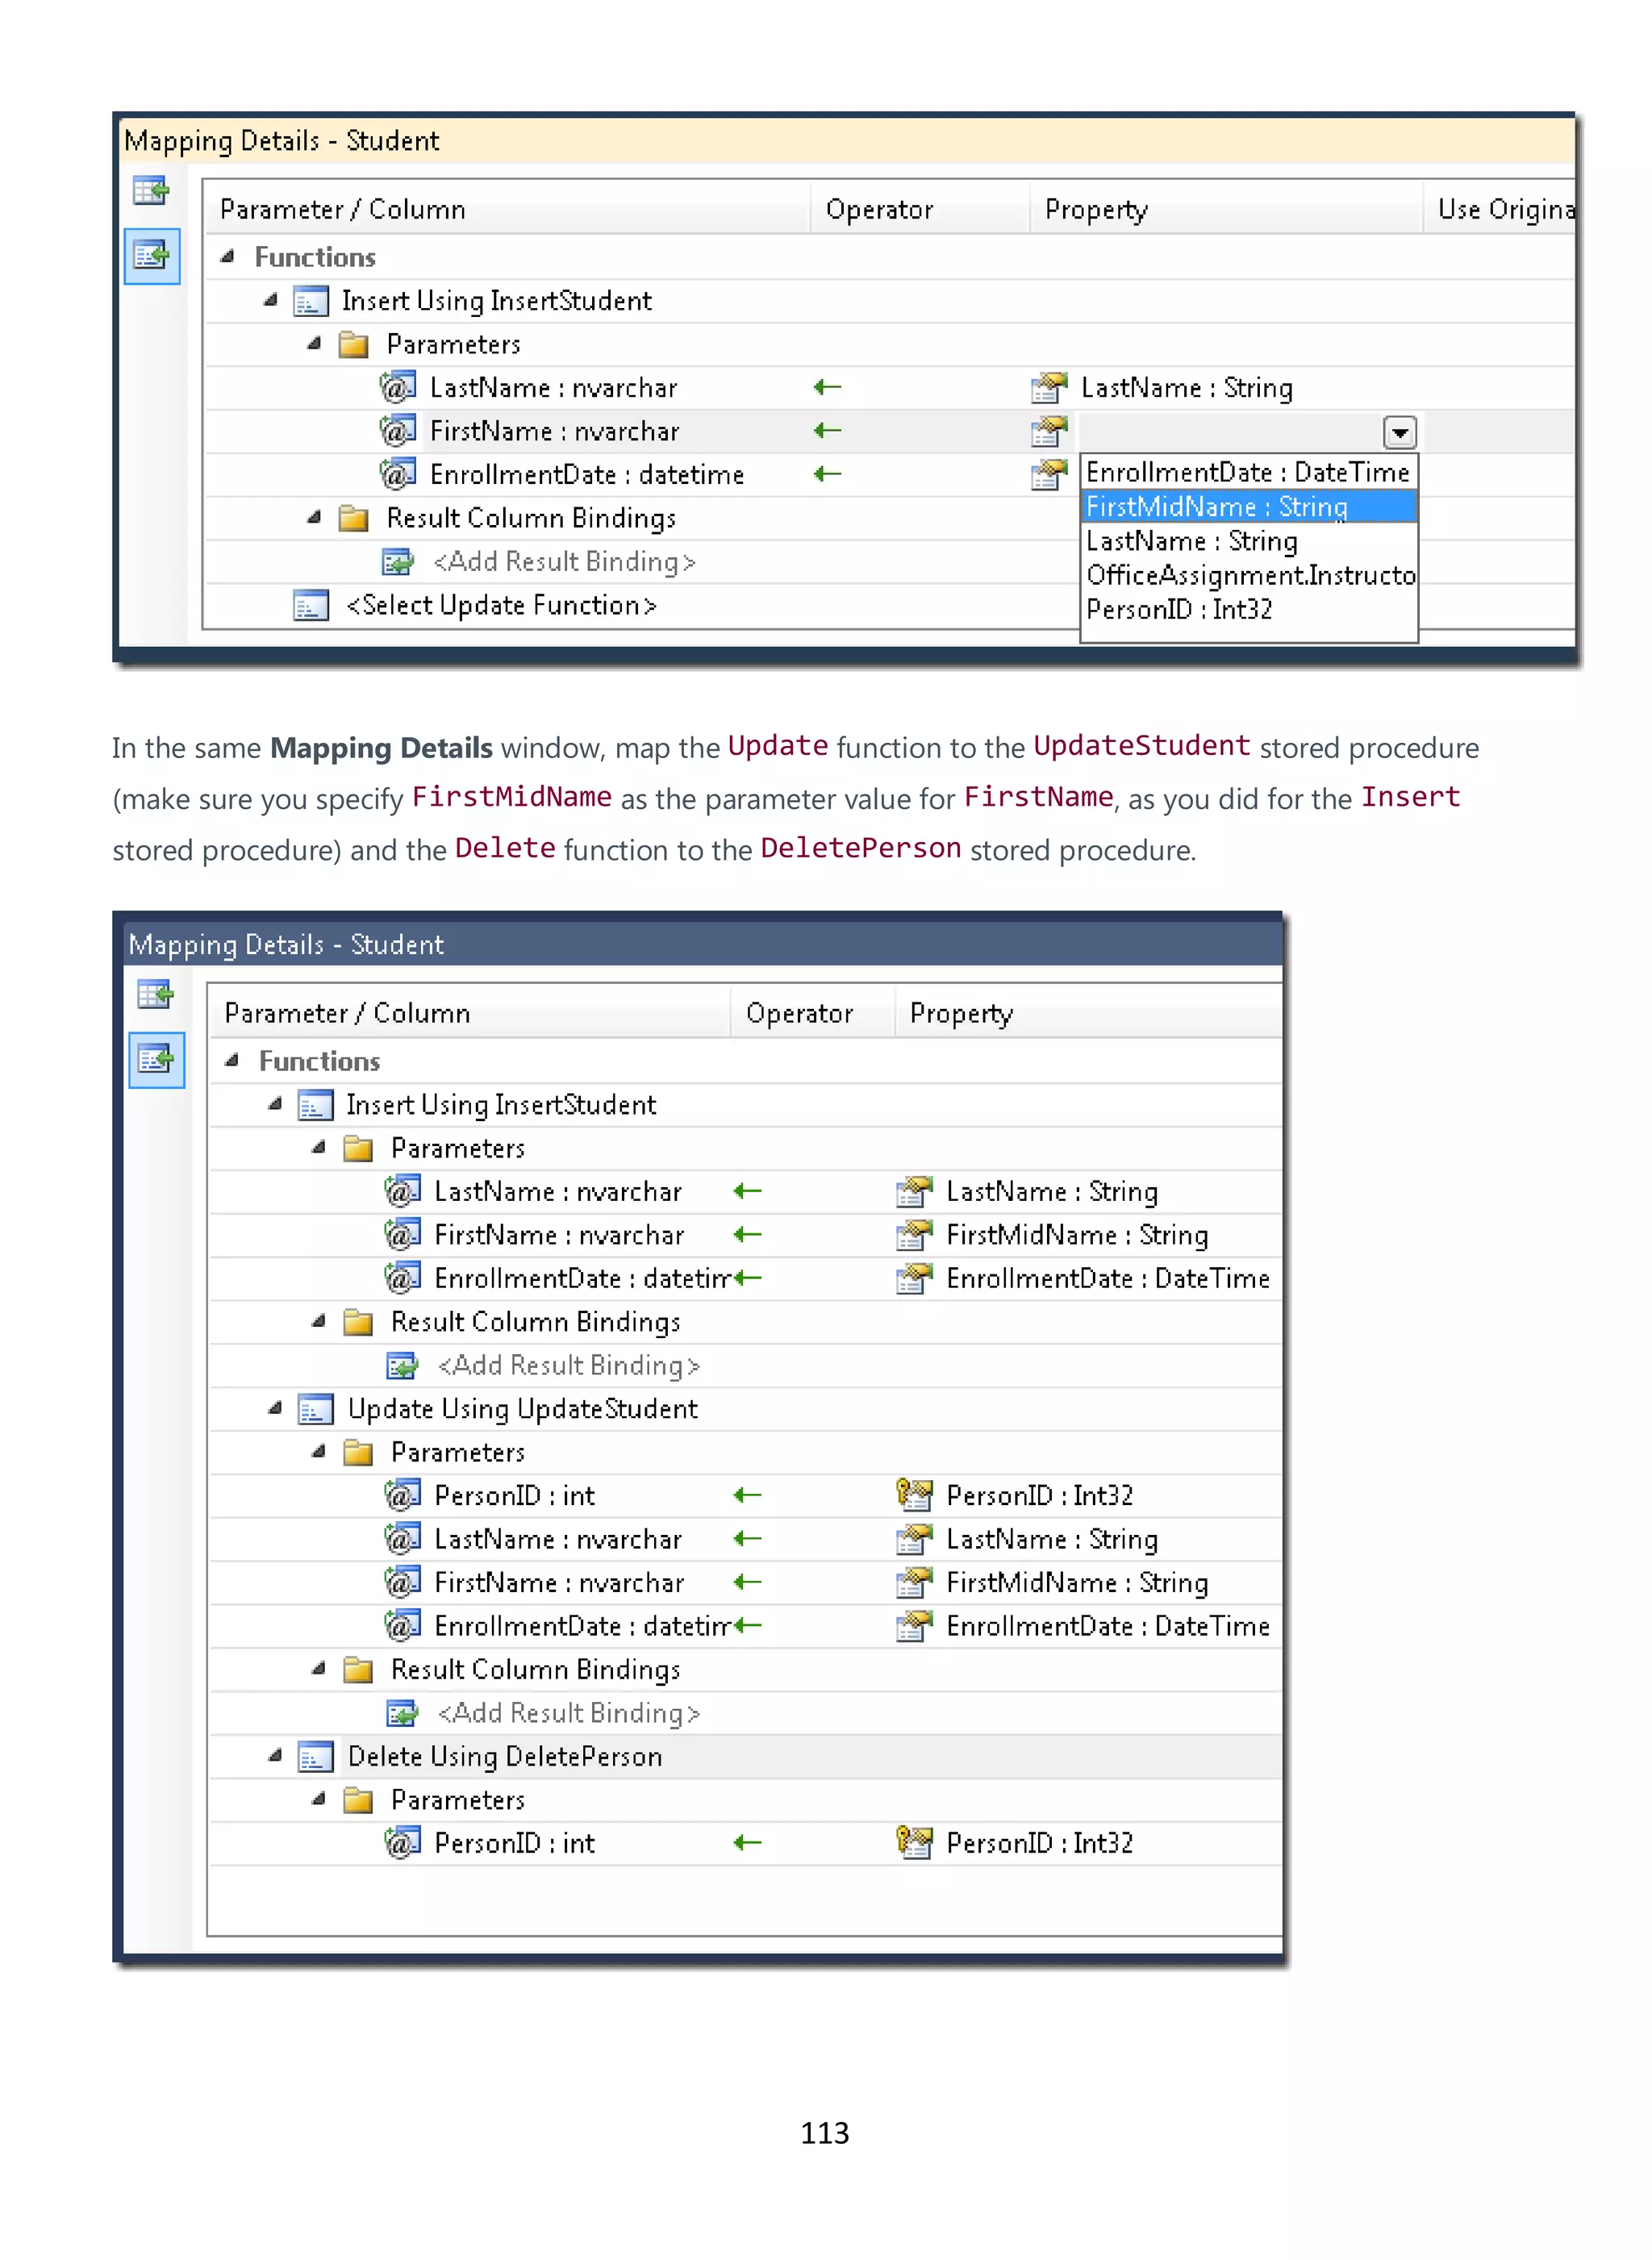Click binding icon of <Add Result Binding> under Update
The width and height of the screenshot is (1652, 2260).
click(x=403, y=1713)
